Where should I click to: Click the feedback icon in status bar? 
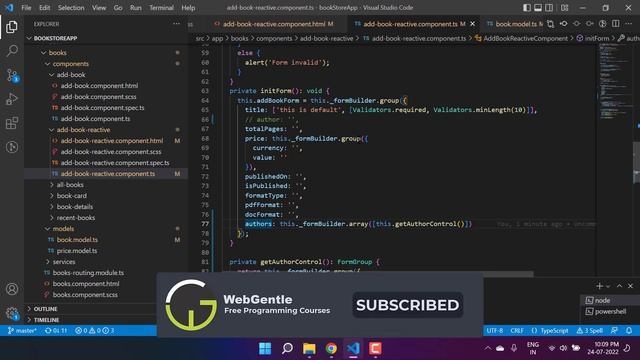tap(614, 331)
